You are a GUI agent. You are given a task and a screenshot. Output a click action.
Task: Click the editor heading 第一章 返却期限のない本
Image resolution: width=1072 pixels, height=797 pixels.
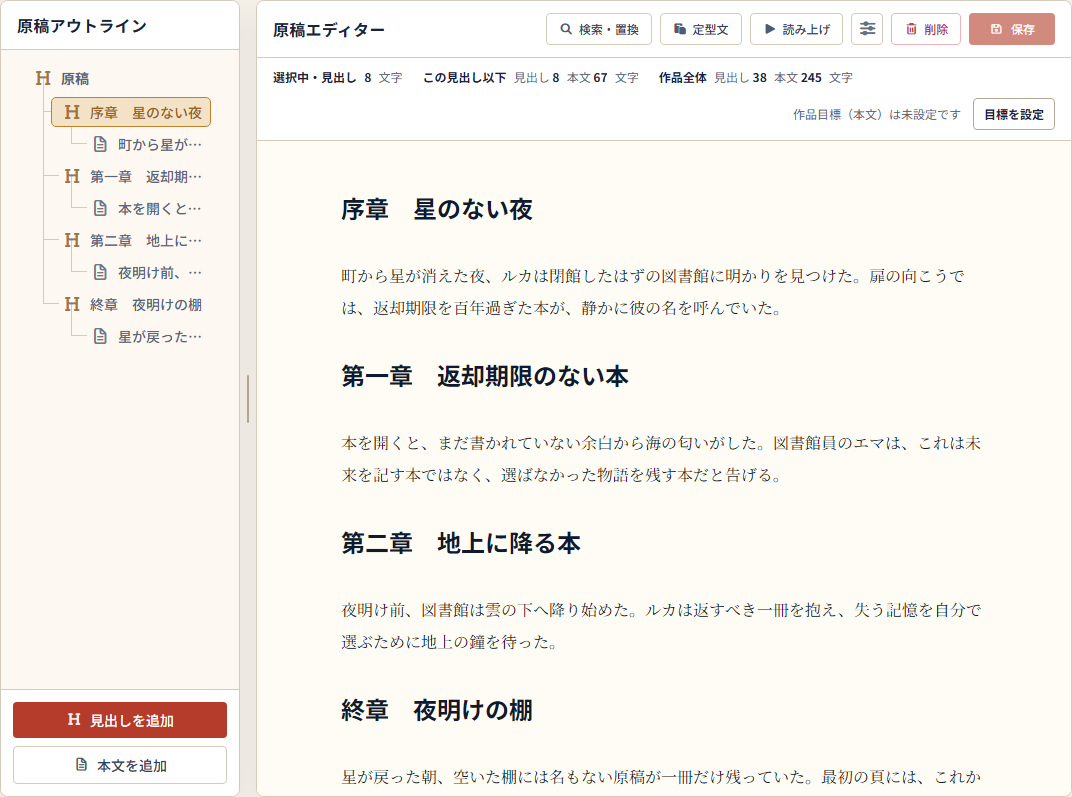pyautogui.click(x=485, y=377)
